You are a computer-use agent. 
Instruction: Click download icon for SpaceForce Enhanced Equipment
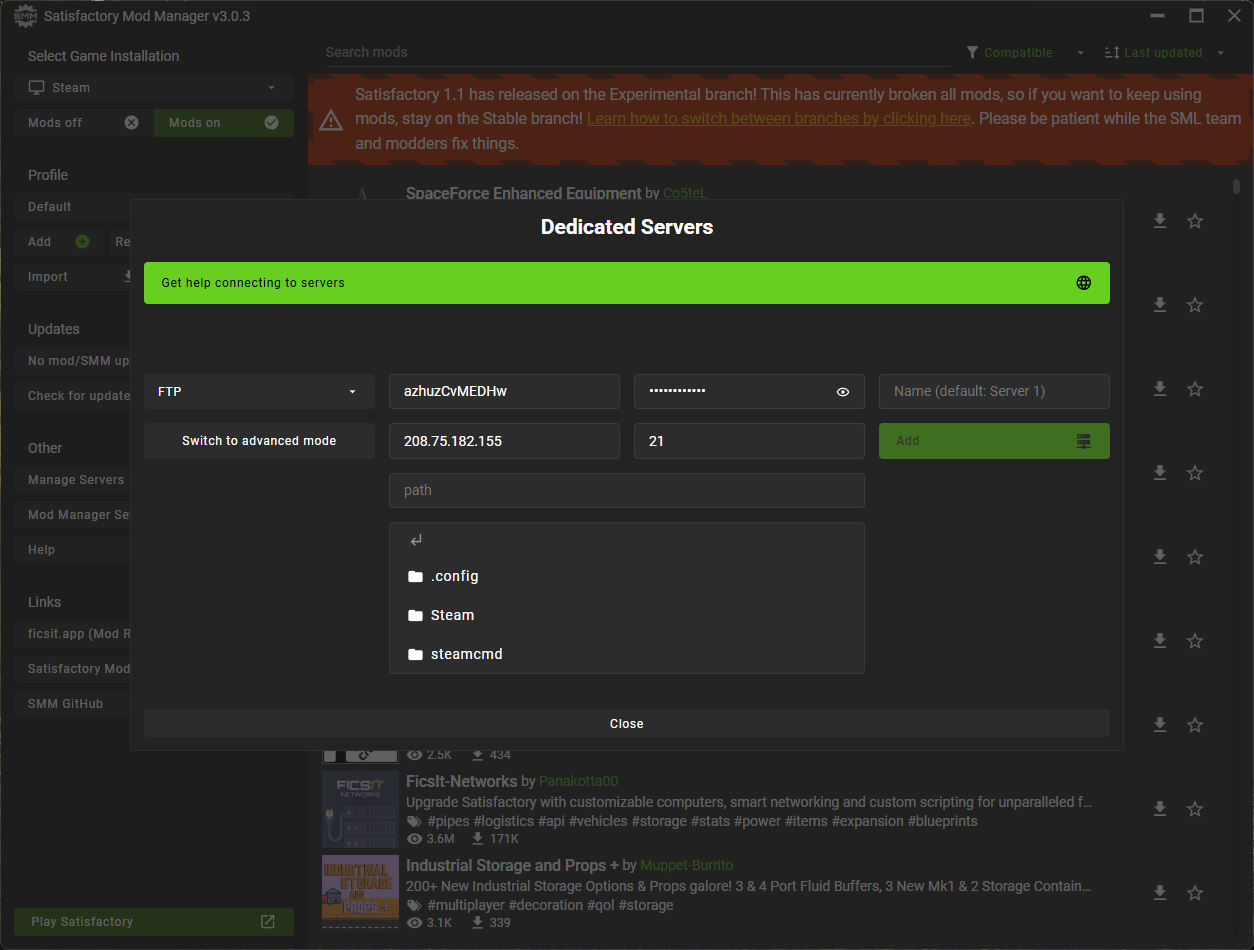(x=1160, y=221)
